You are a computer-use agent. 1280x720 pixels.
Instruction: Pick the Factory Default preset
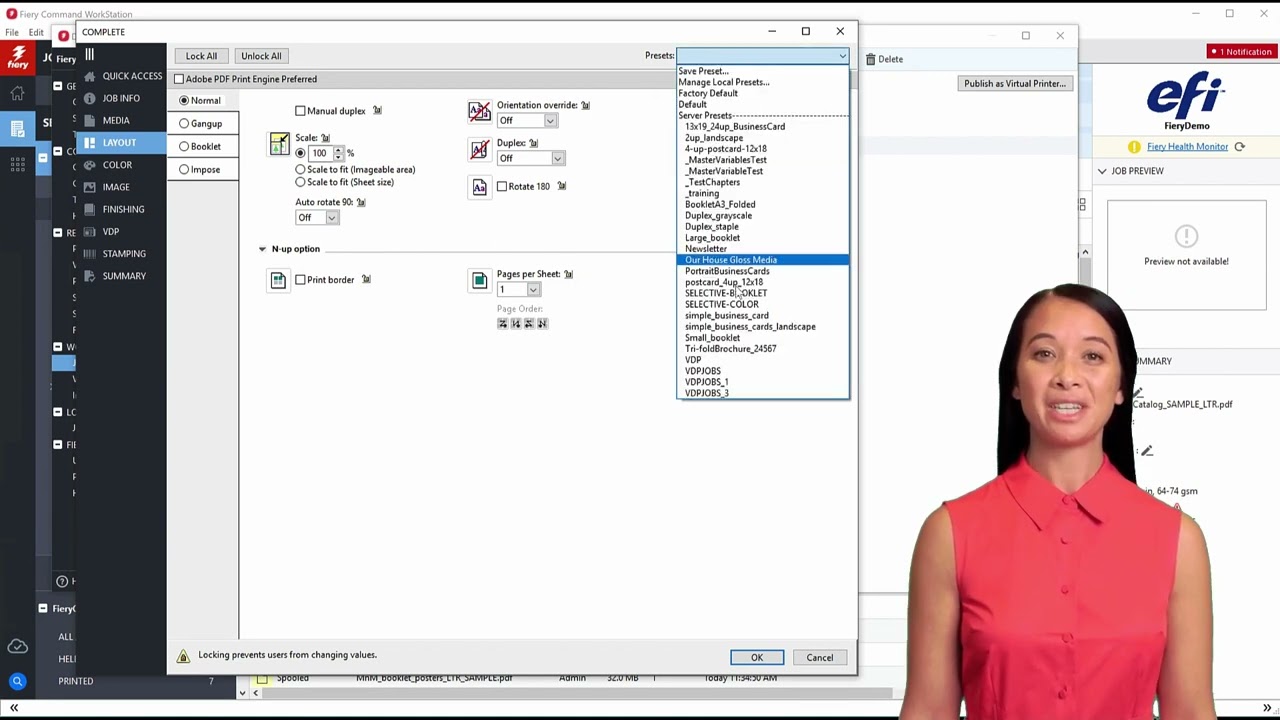tap(708, 93)
